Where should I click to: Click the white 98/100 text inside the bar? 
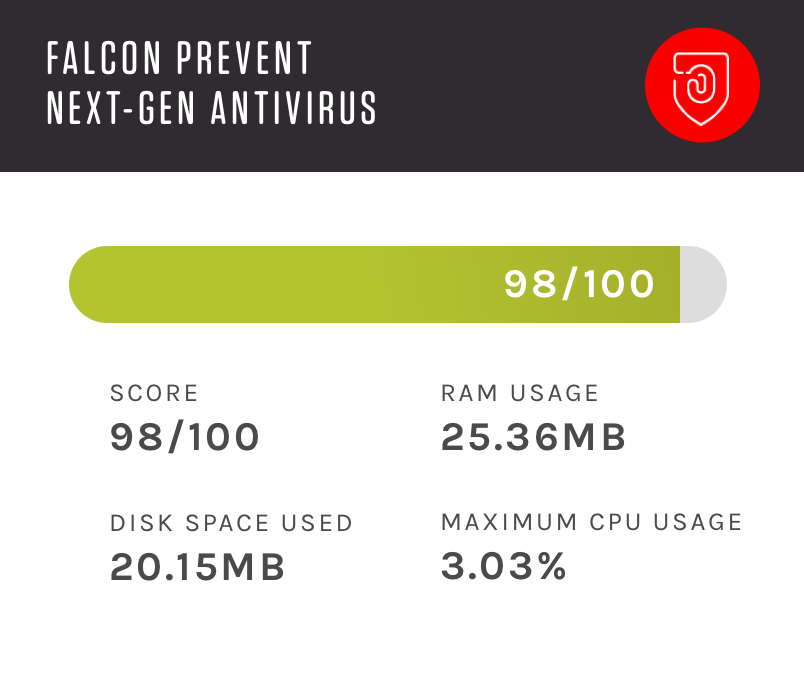579,285
